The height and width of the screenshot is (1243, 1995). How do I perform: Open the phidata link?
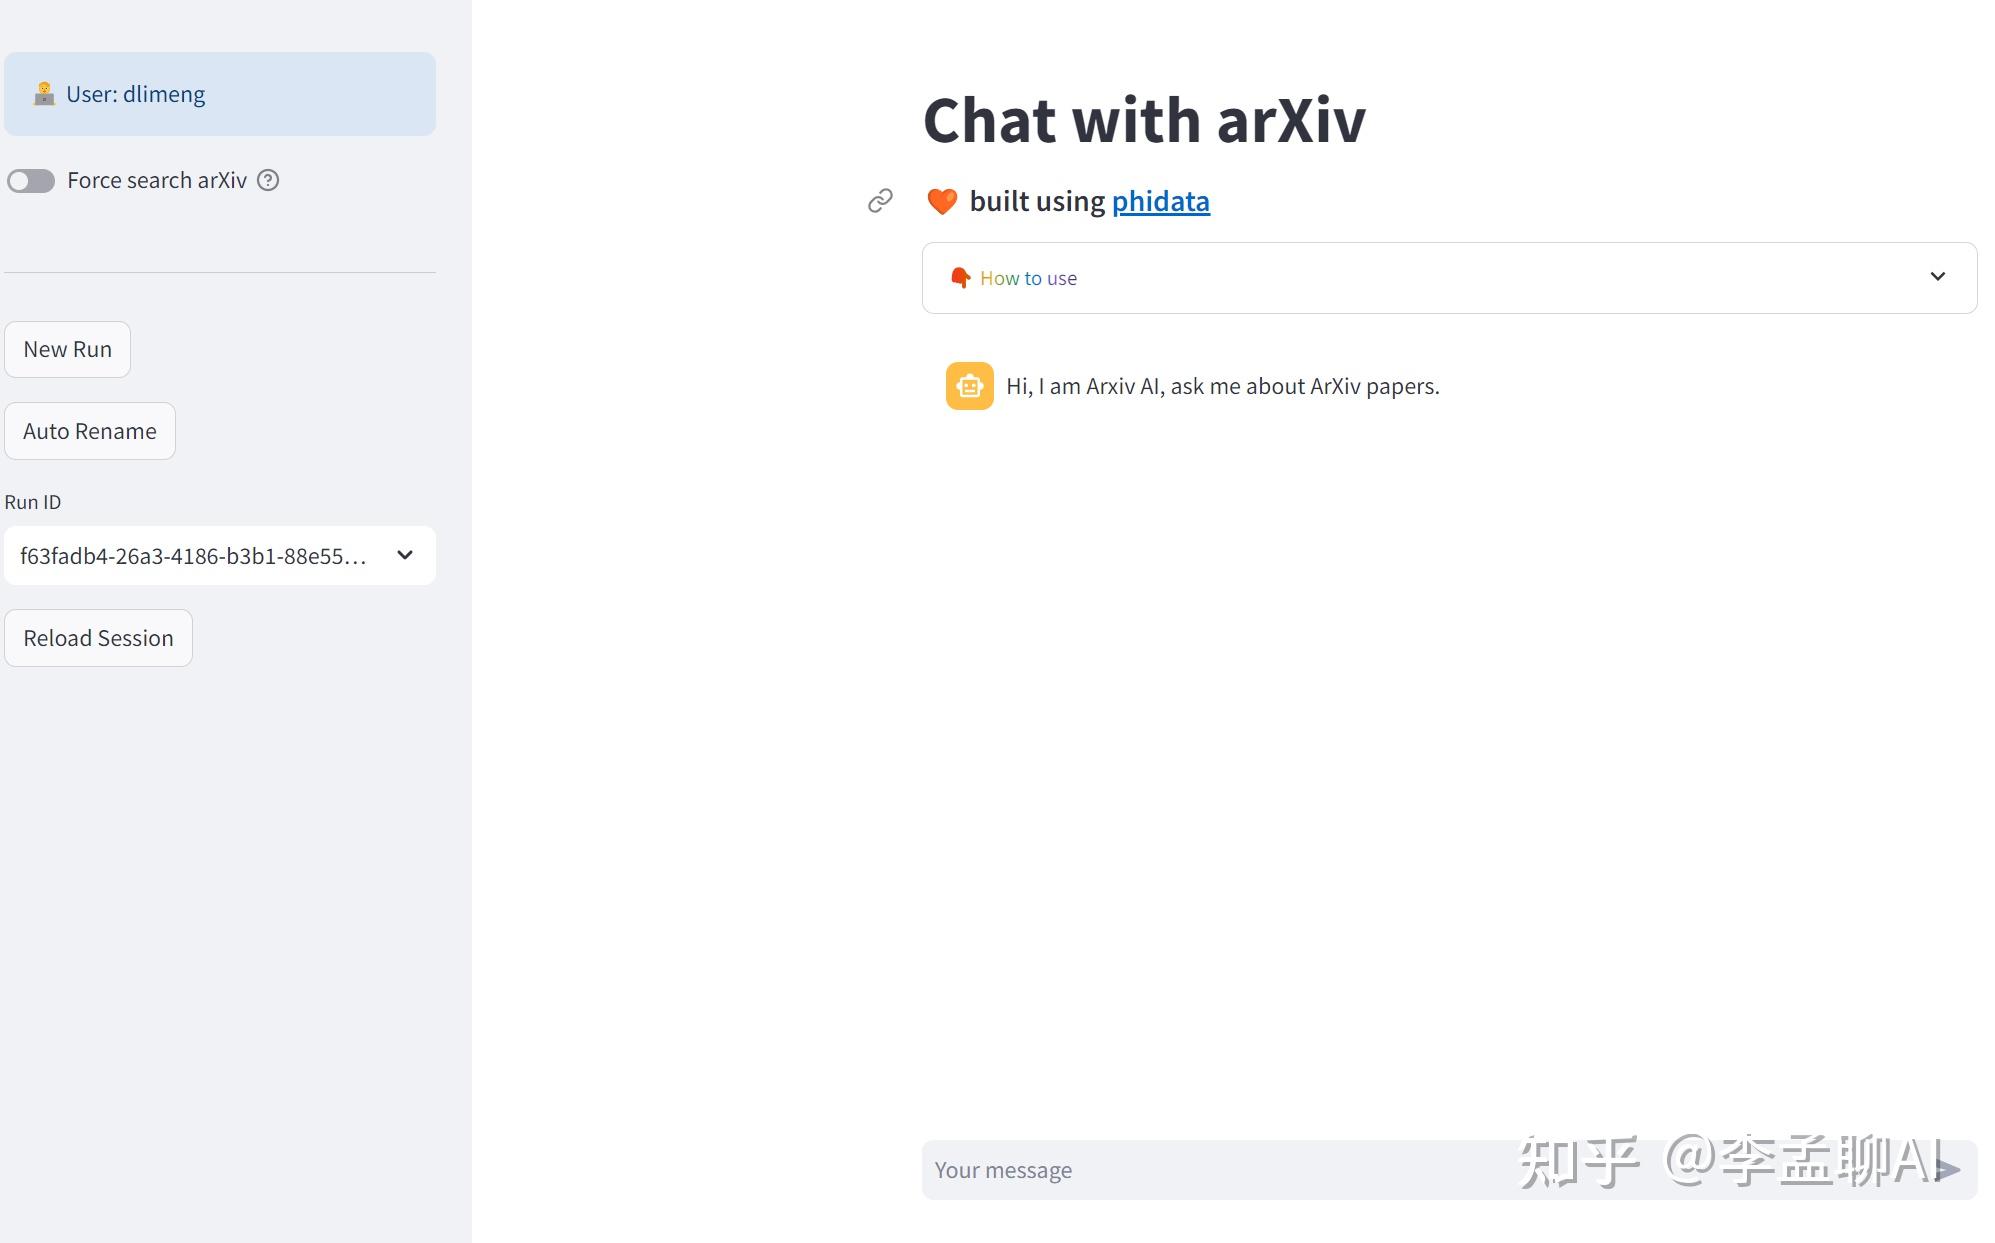pyautogui.click(x=1159, y=201)
